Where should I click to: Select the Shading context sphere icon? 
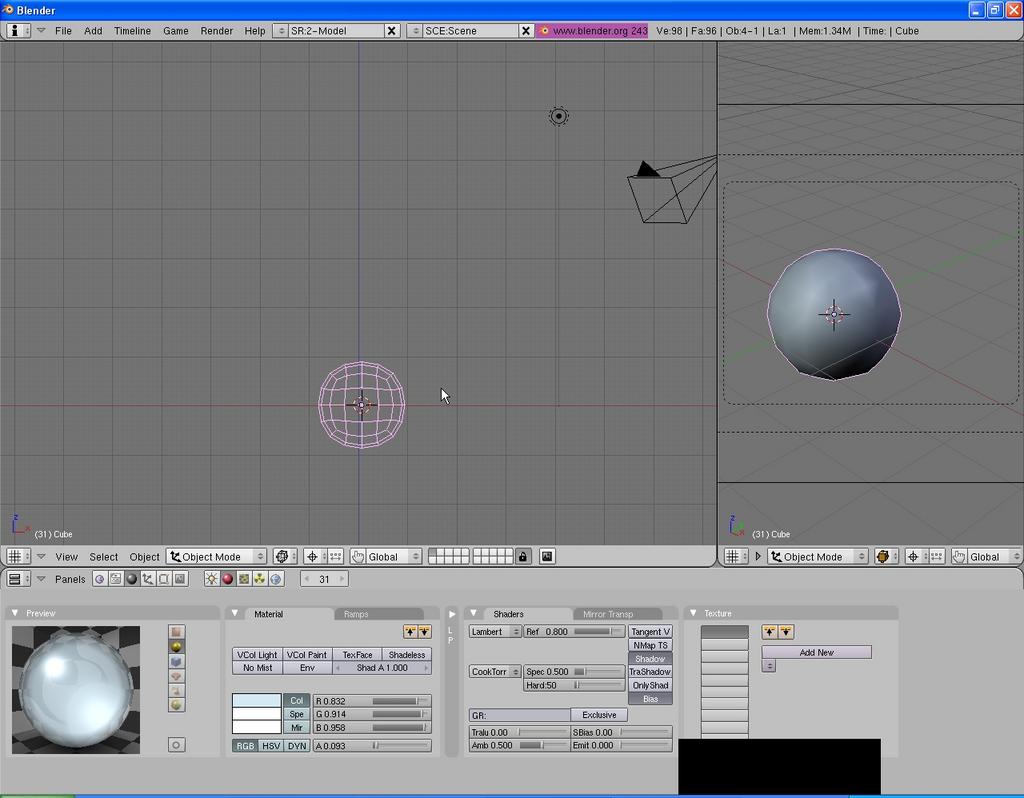(x=132, y=579)
